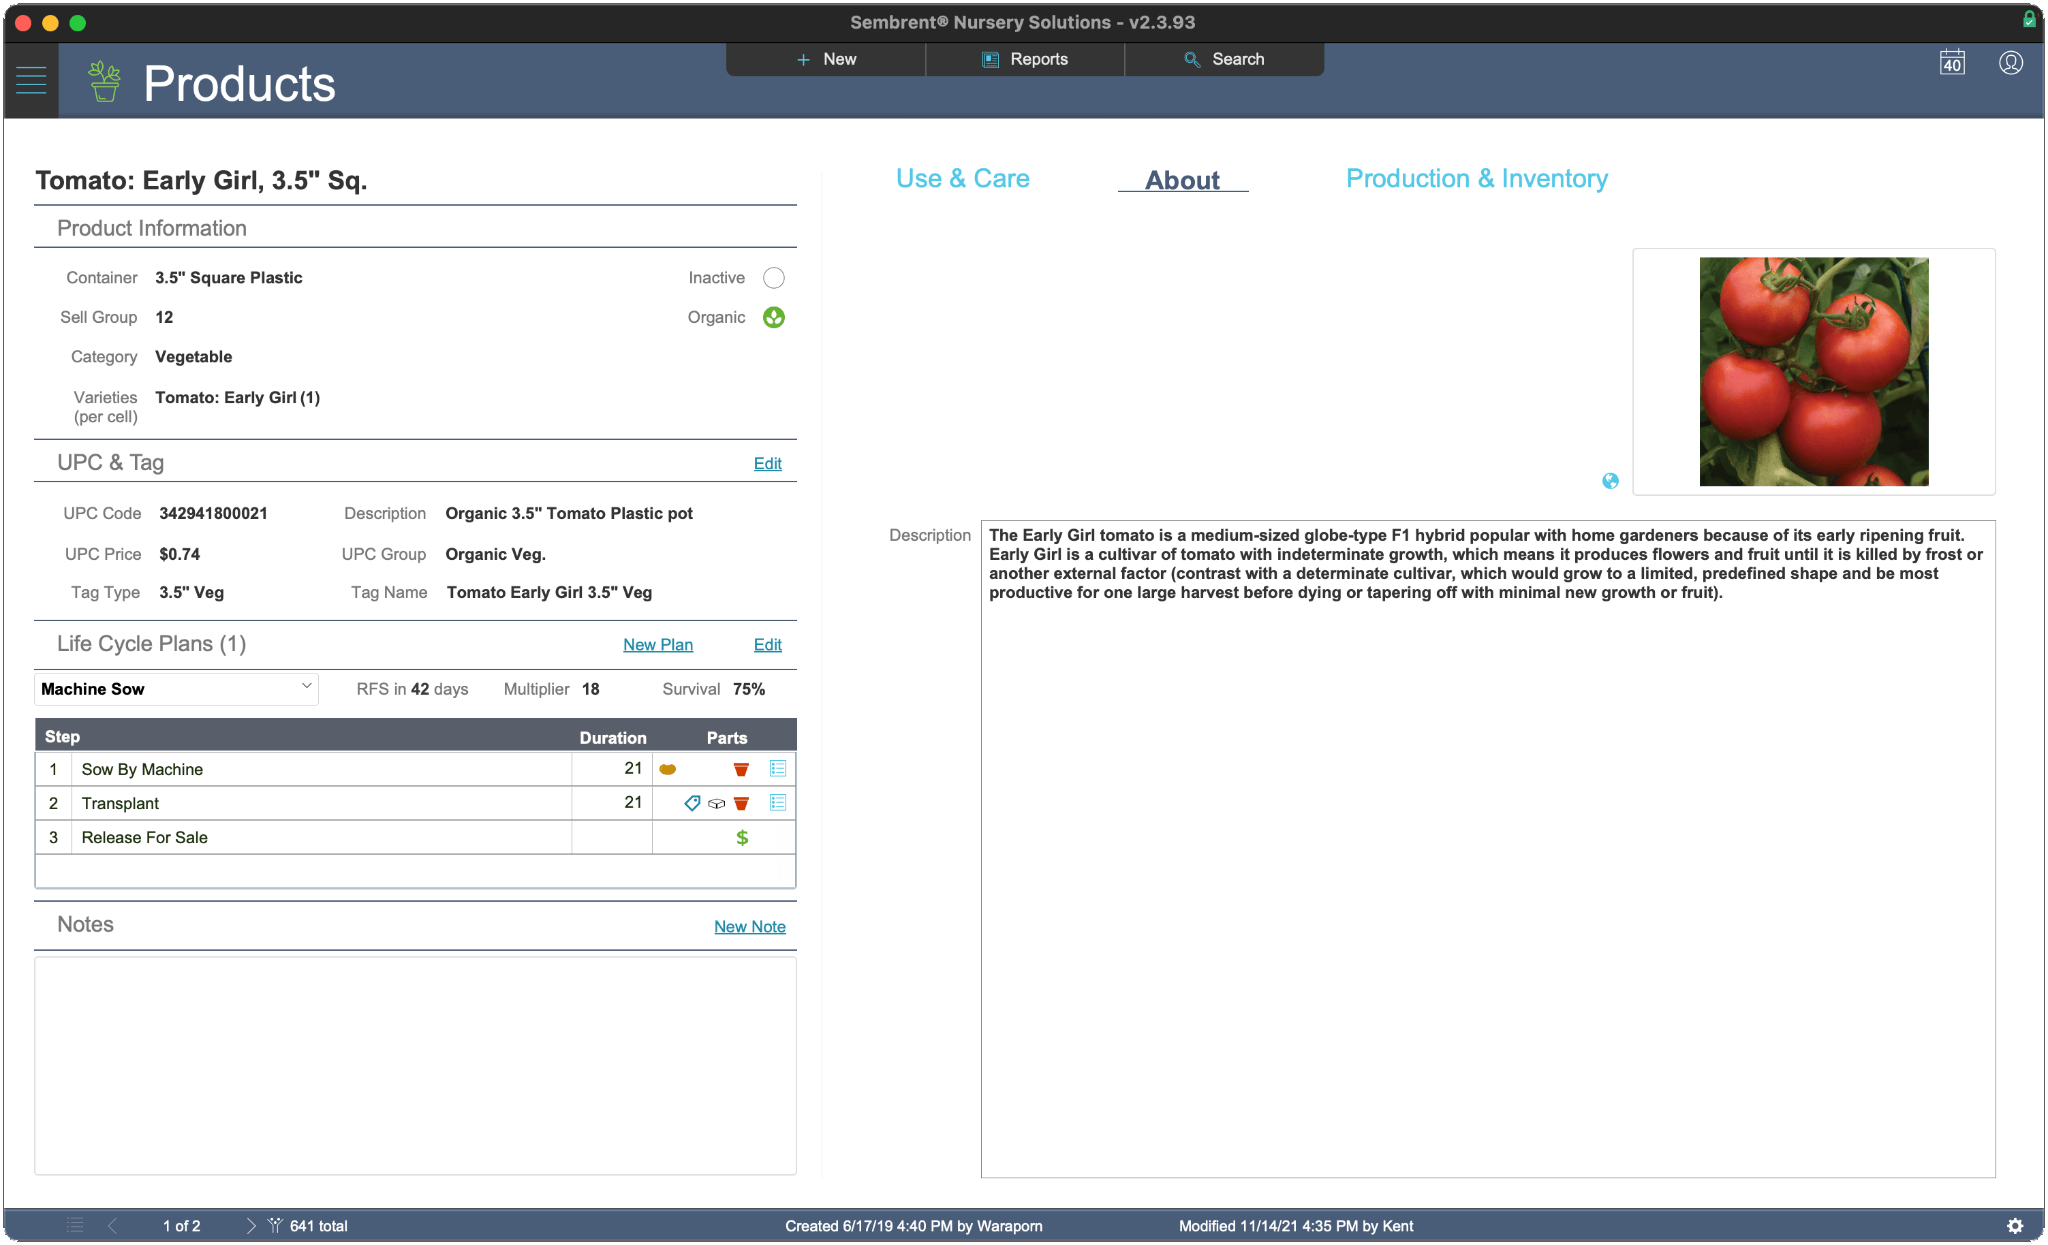Click the tray box icon in Transplant row
The image size is (2048, 1245).
716,803
